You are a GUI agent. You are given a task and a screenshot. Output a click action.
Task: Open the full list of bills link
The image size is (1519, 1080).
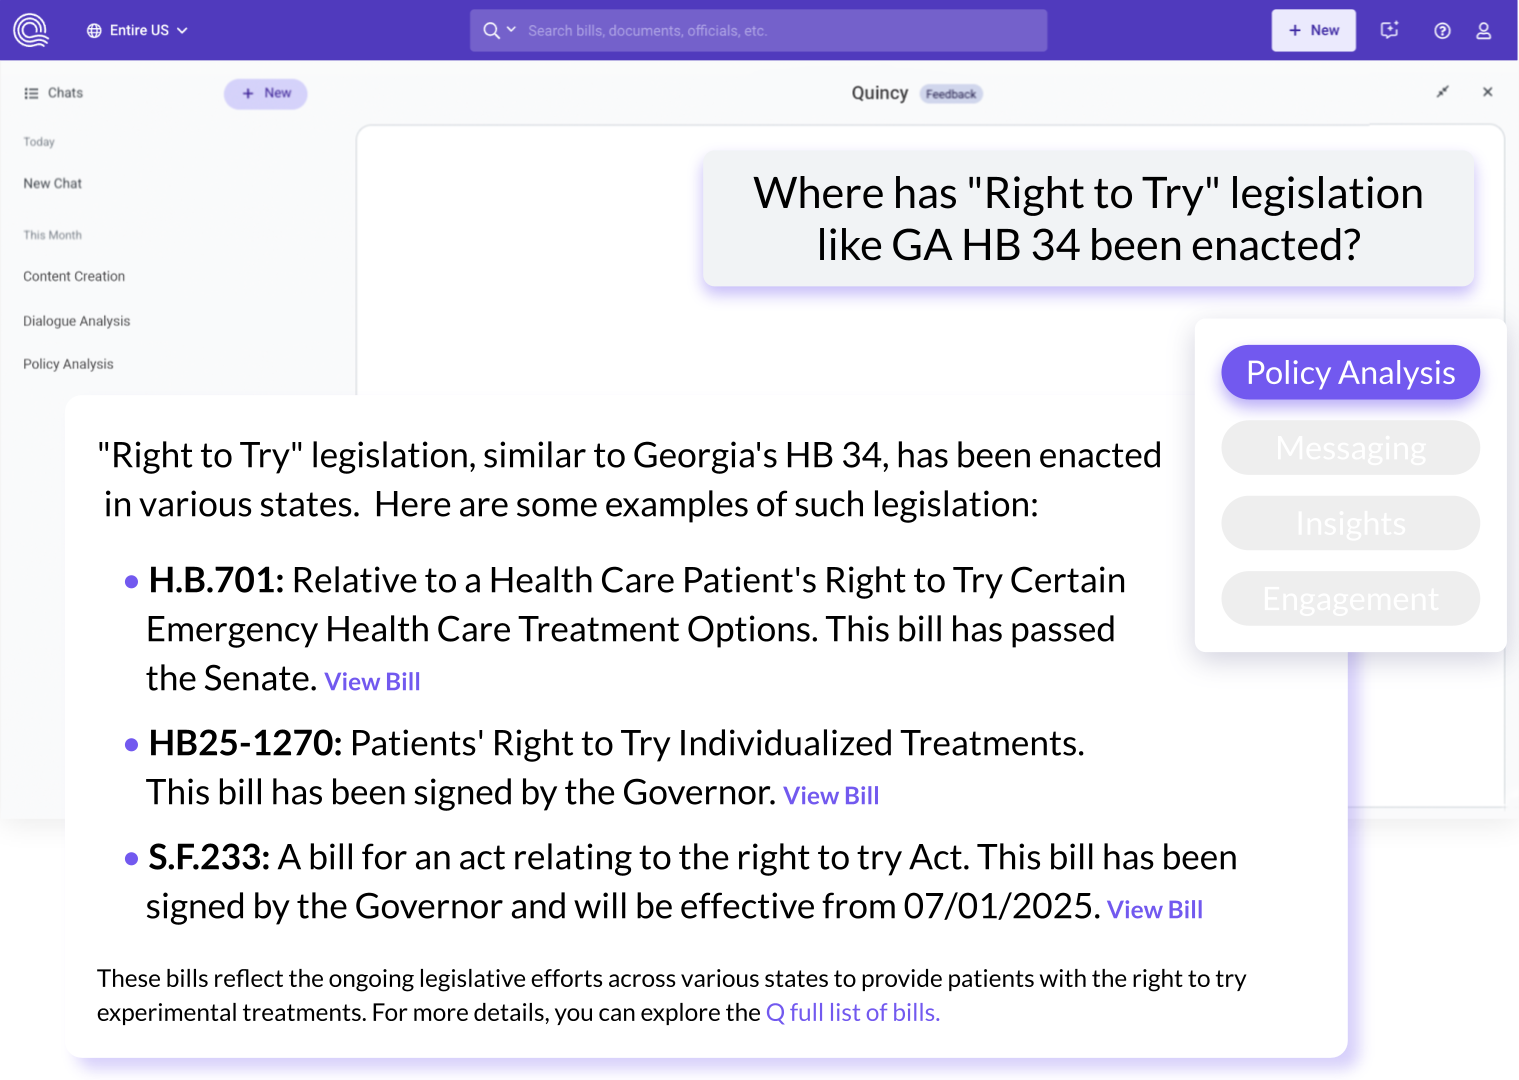click(853, 1012)
